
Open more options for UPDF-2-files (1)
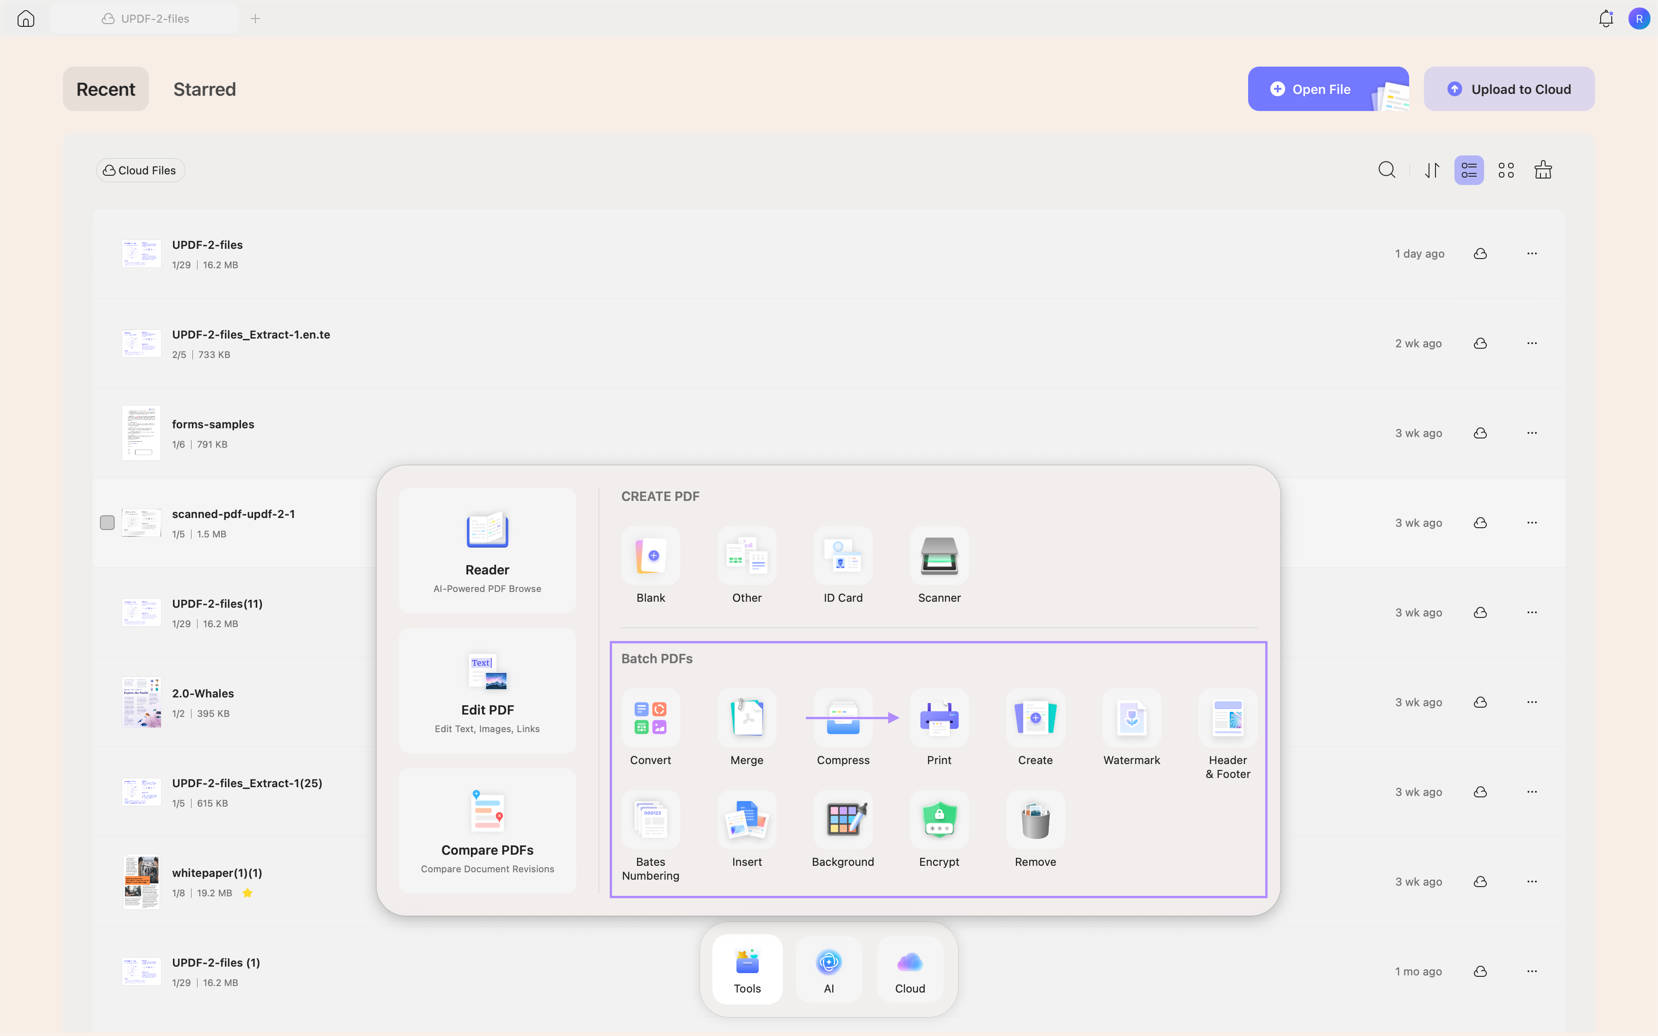(1532, 971)
